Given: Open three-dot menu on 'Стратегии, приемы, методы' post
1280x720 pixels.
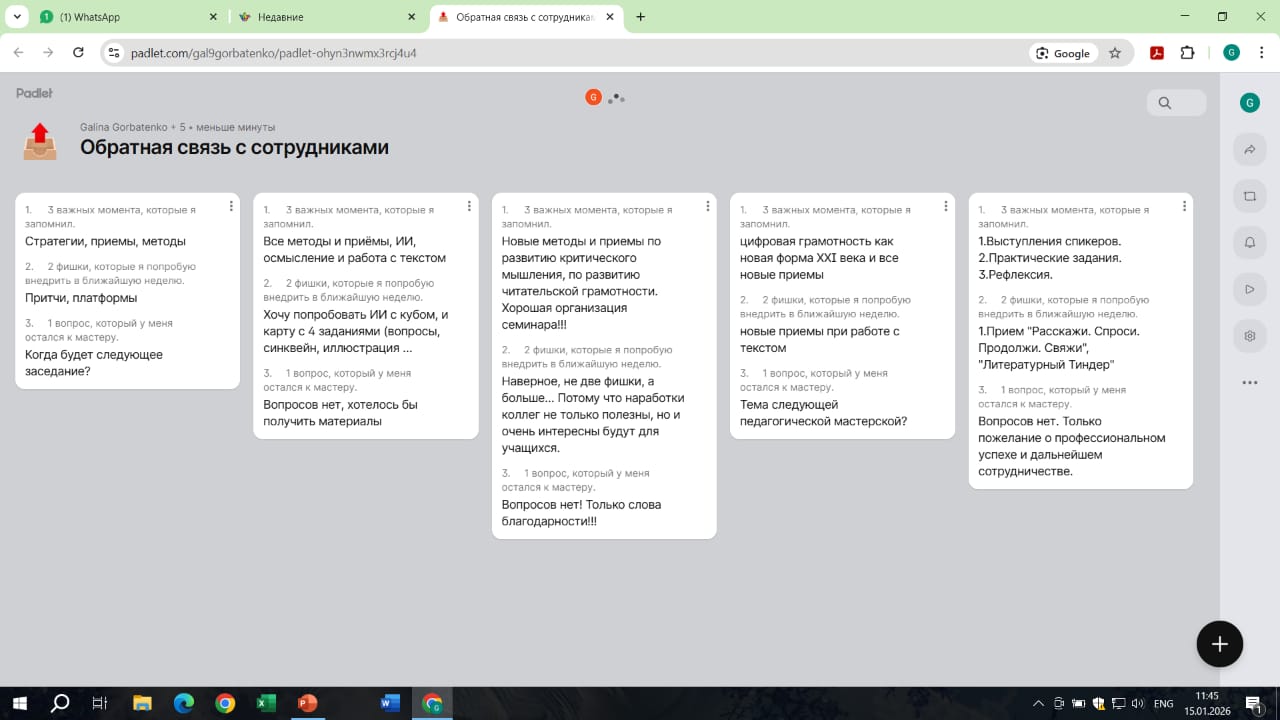Looking at the screenshot, I should 231,206.
